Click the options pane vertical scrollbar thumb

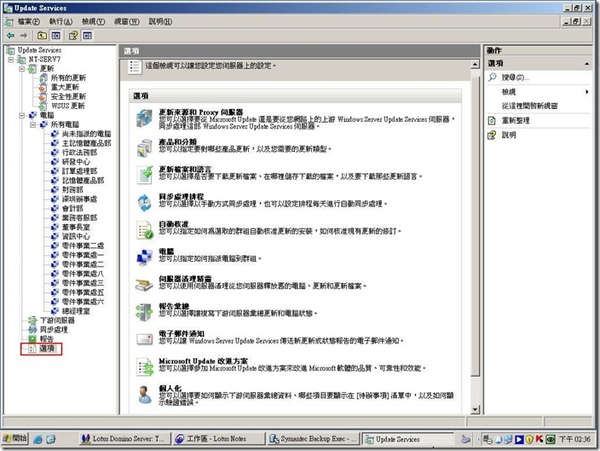[x=475, y=226]
